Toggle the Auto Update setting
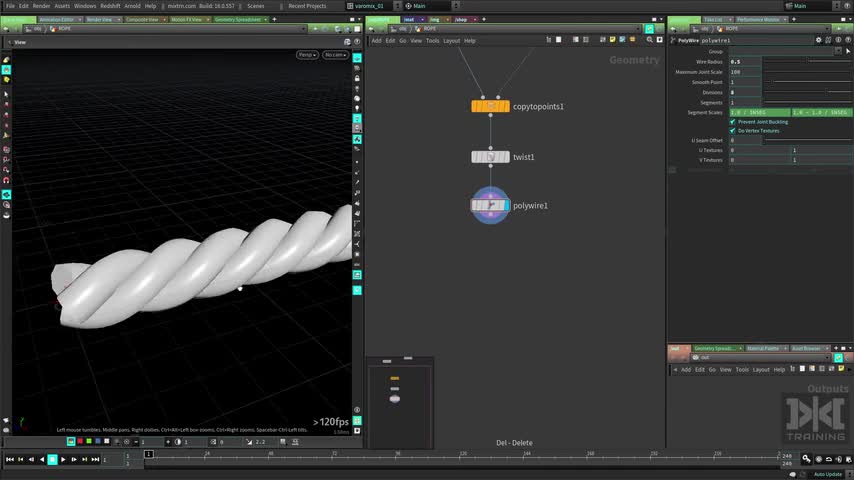Image resolution: width=854 pixels, height=480 pixels. pyautogui.click(x=827, y=475)
